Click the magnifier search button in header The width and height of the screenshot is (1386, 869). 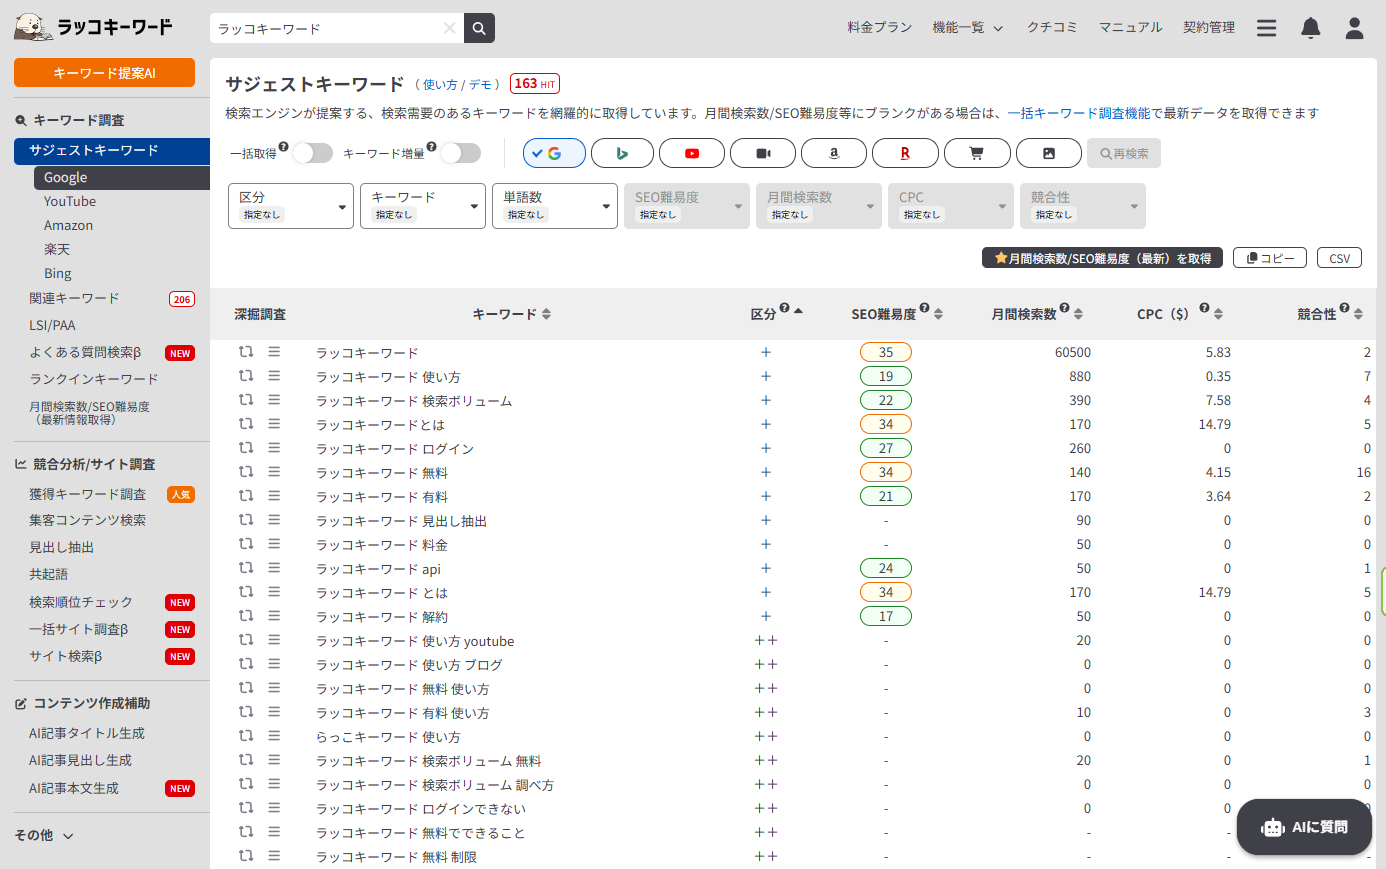point(479,28)
